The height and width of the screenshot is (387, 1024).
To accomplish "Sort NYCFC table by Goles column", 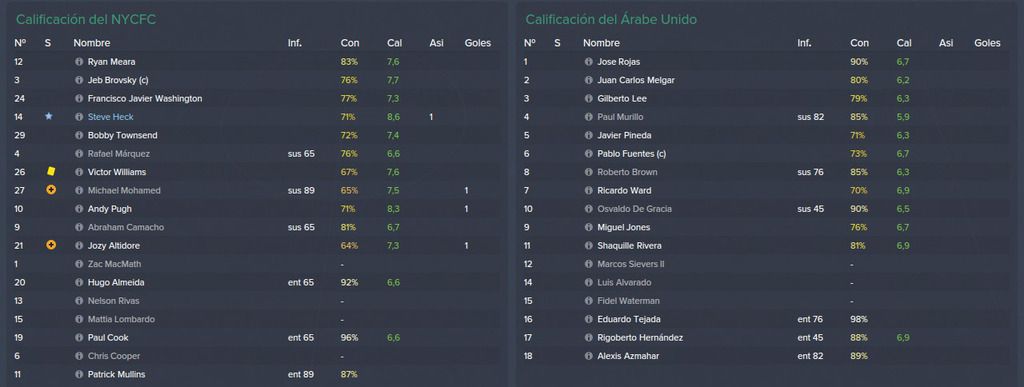I will coord(477,43).
